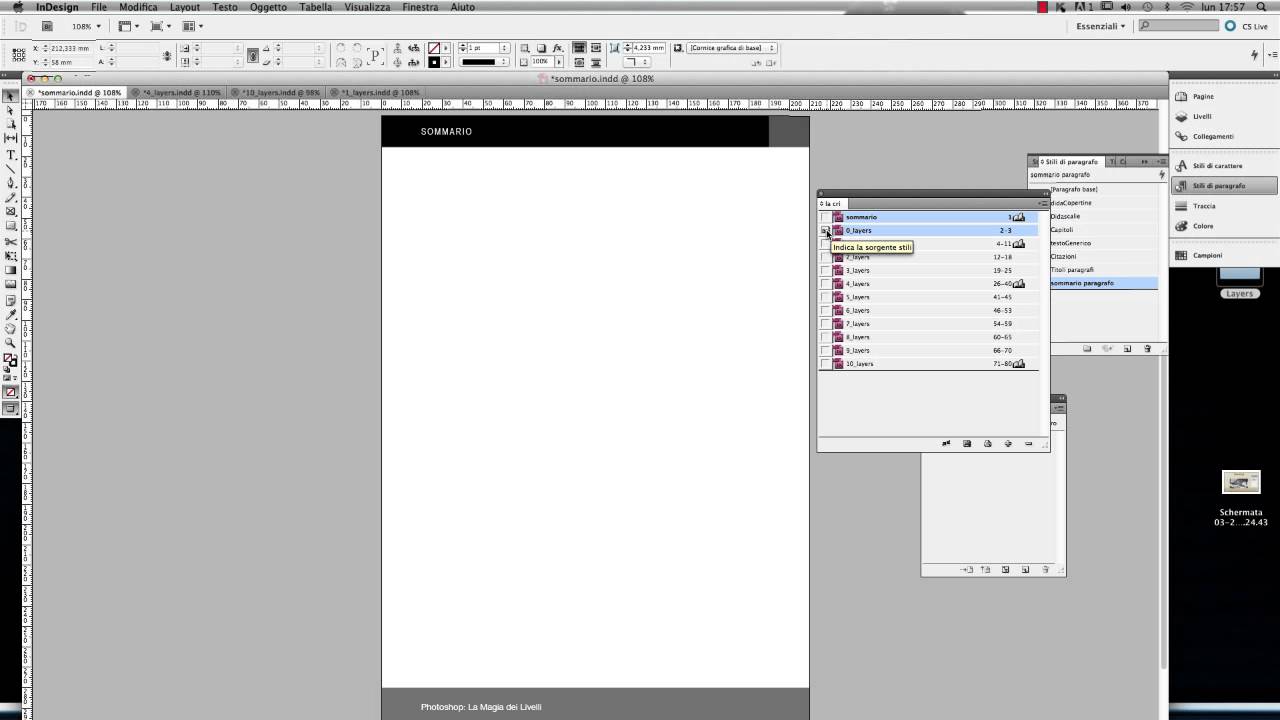Select the Free Transform tool

click(11, 256)
